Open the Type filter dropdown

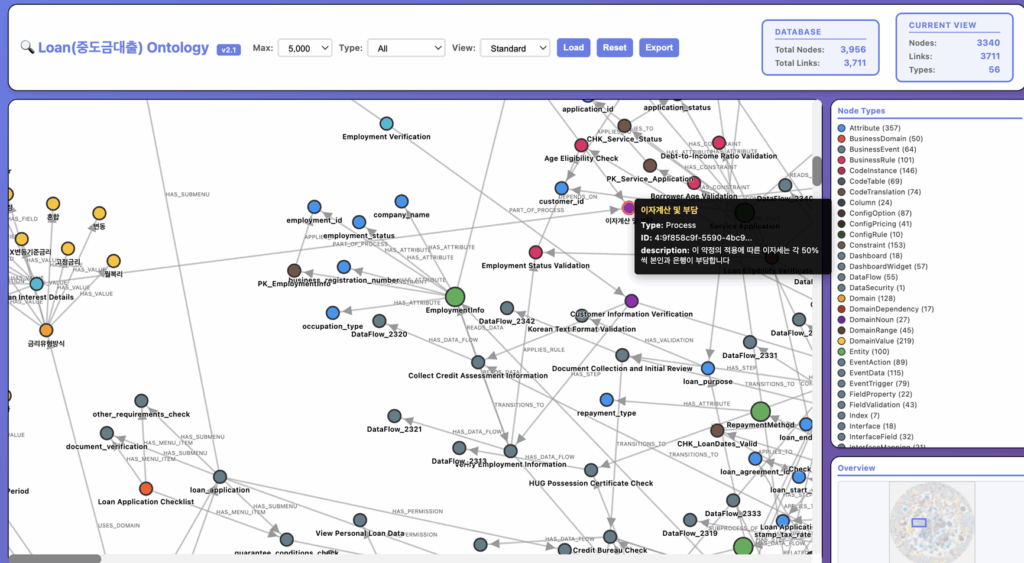point(405,48)
